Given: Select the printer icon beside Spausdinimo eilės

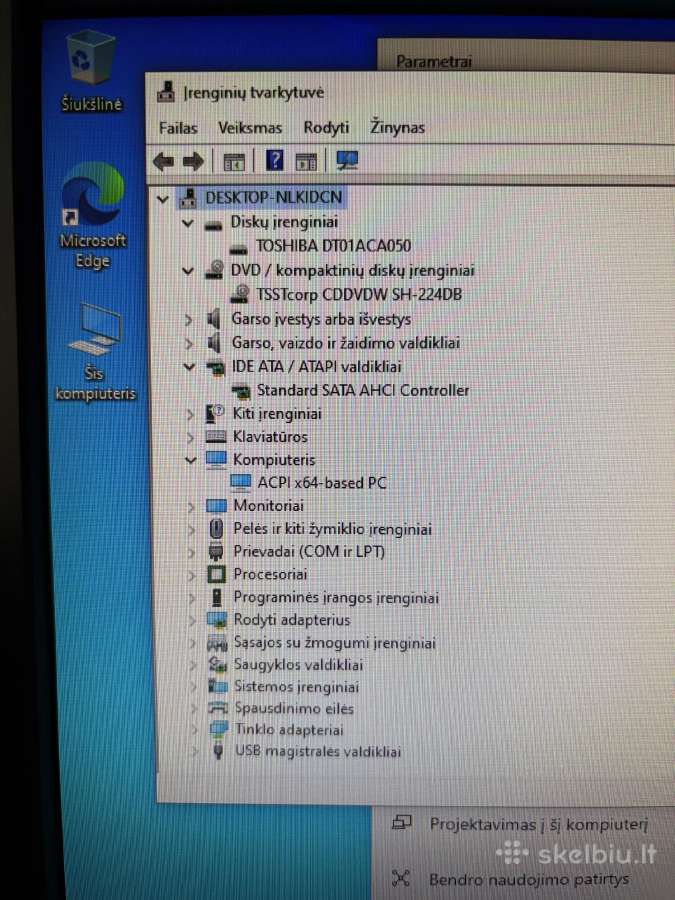Looking at the screenshot, I should pyautogui.click(x=218, y=708).
